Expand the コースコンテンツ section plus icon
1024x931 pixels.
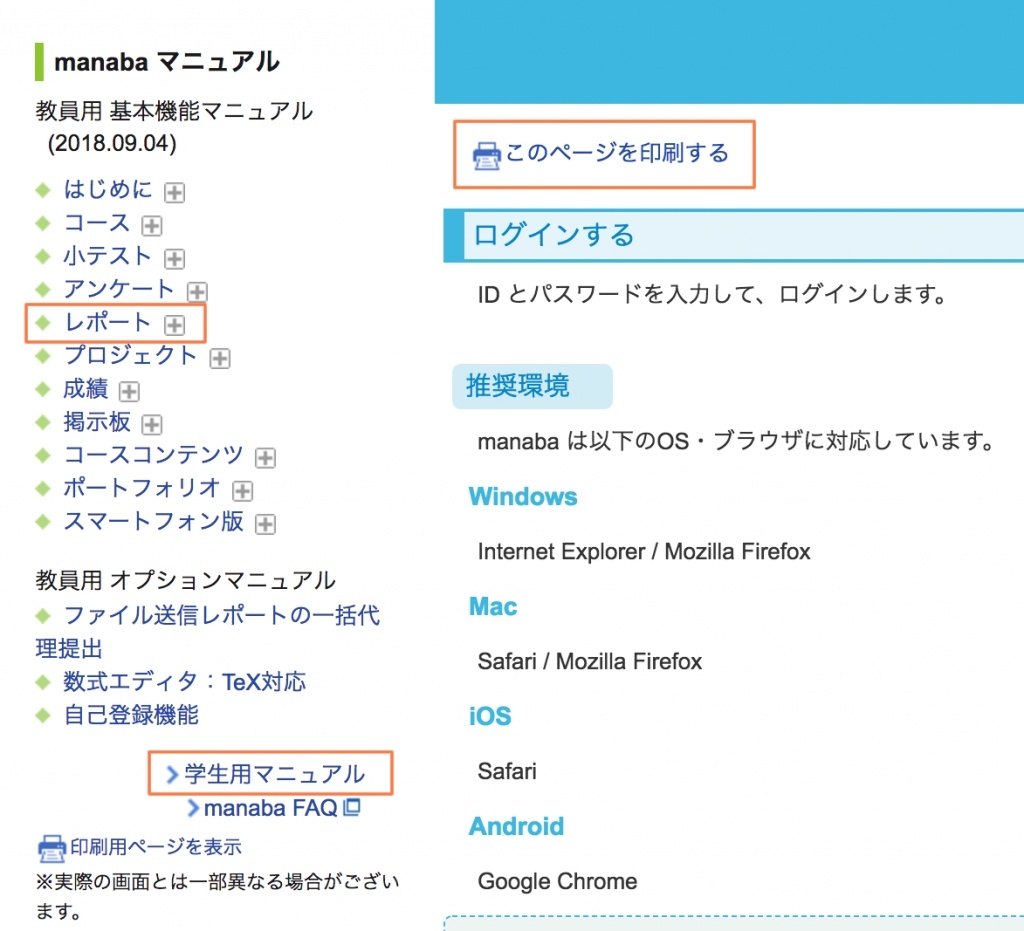[x=265, y=458]
